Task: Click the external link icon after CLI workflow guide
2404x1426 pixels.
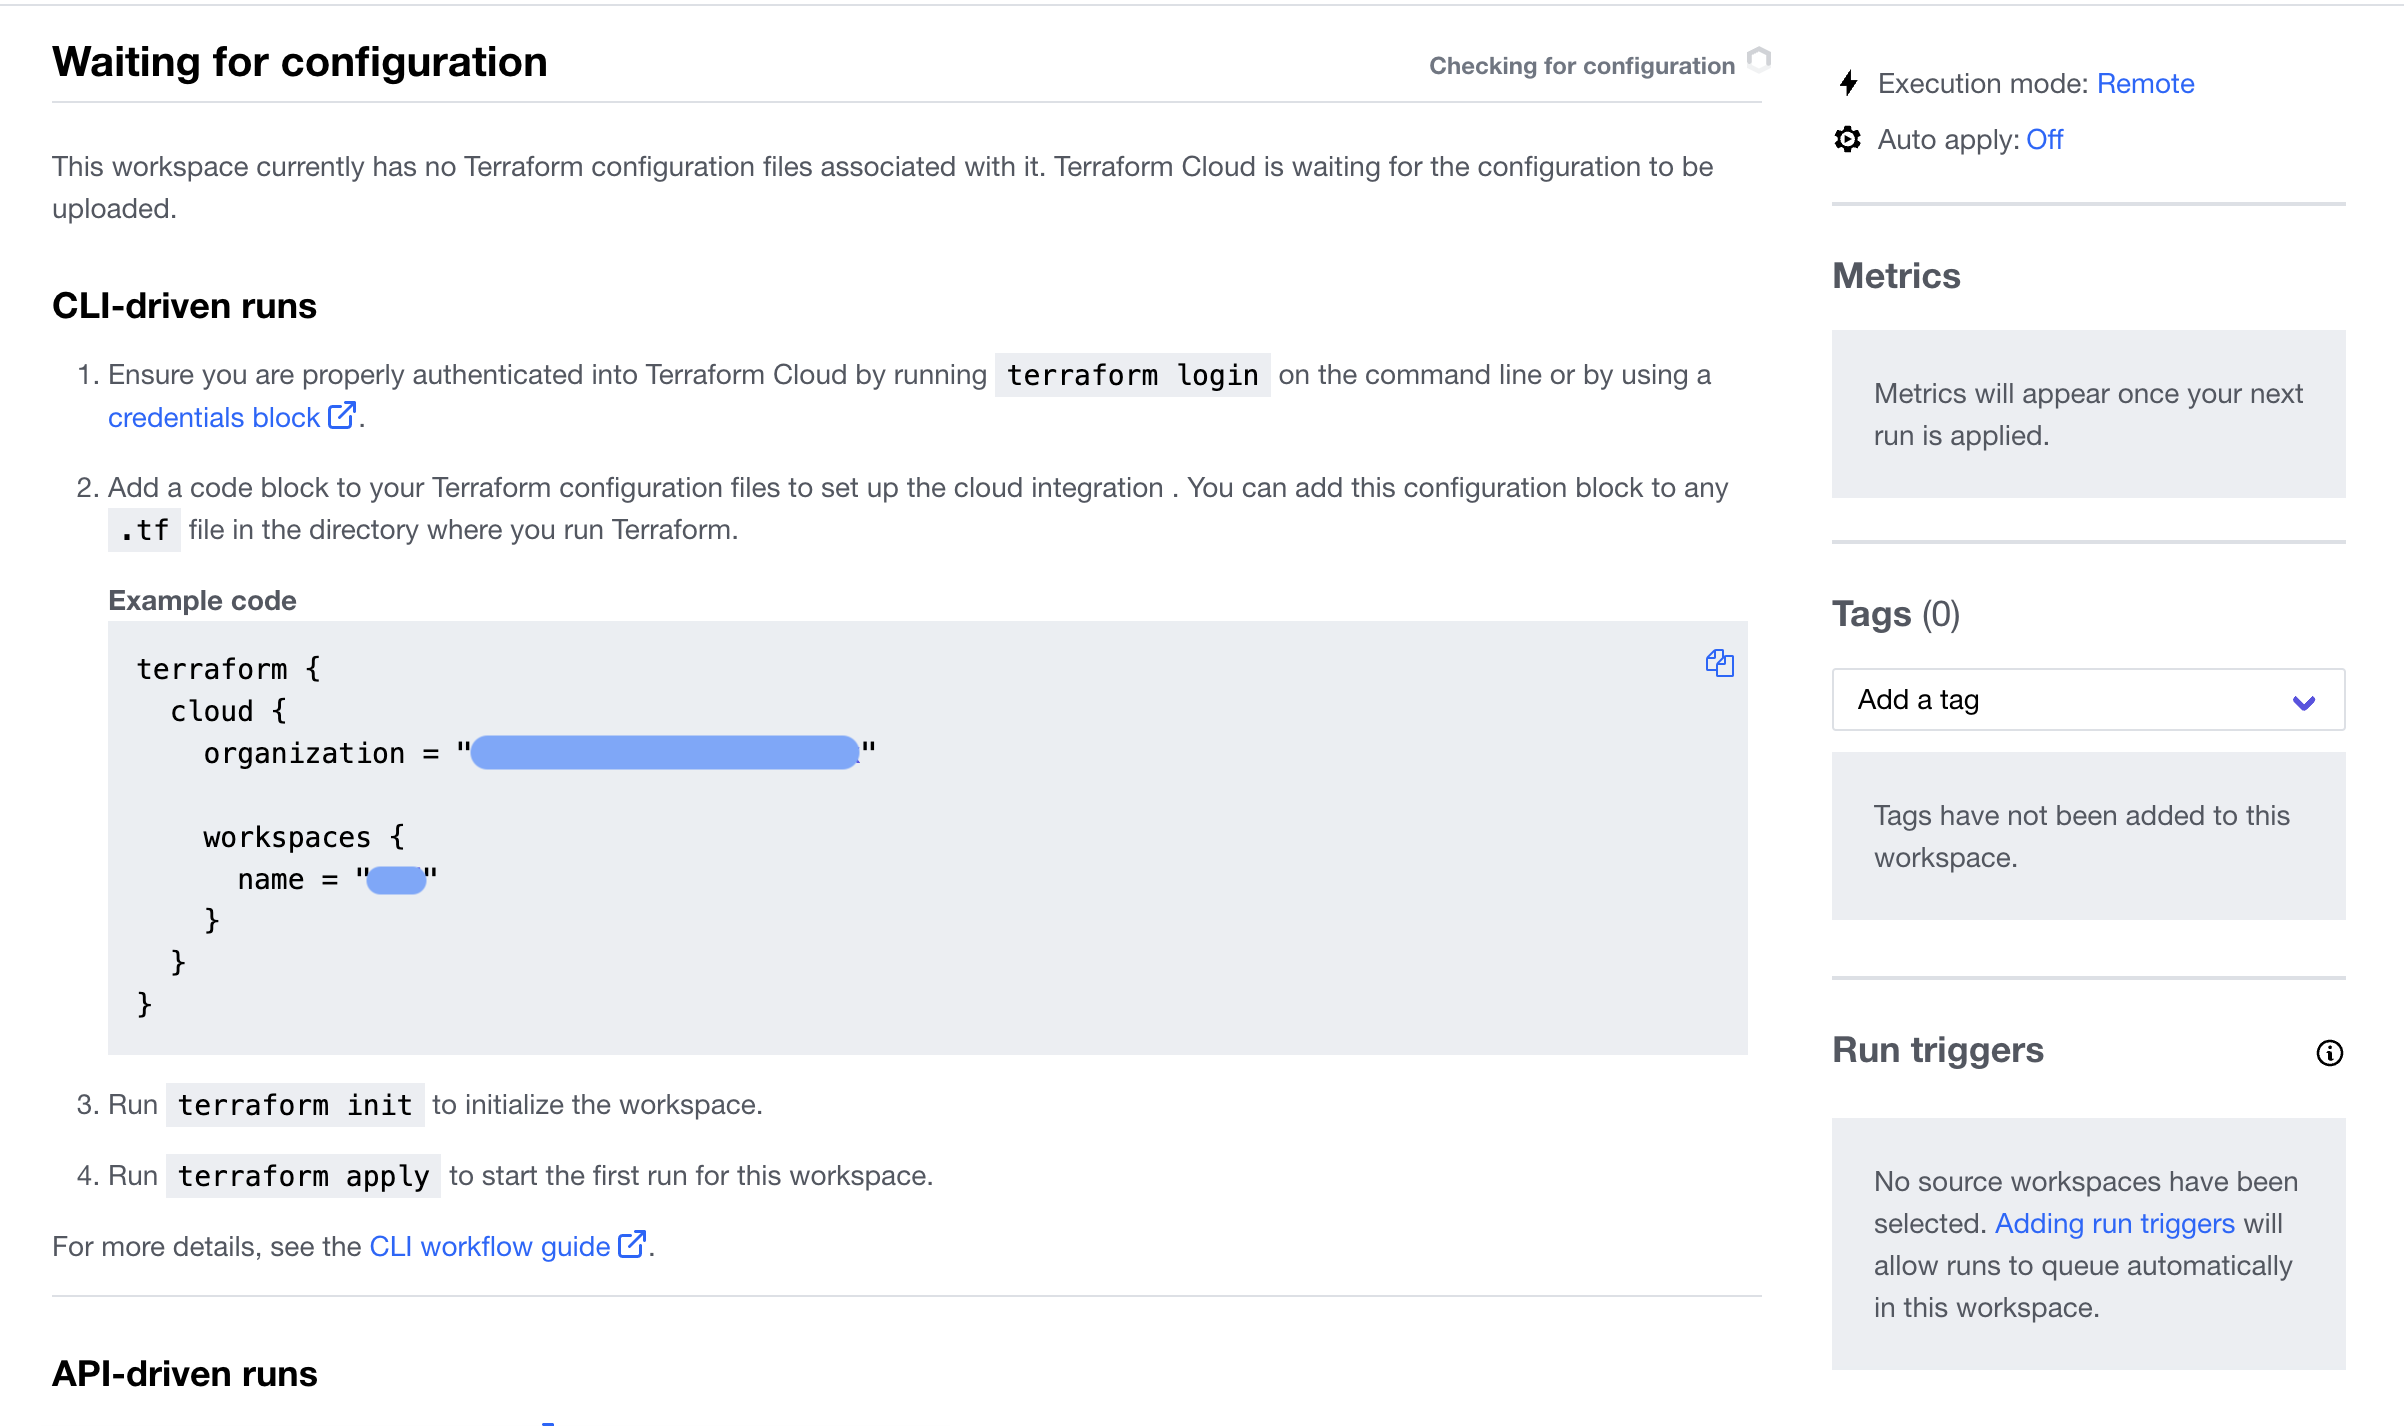Action: (x=632, y=1244)
